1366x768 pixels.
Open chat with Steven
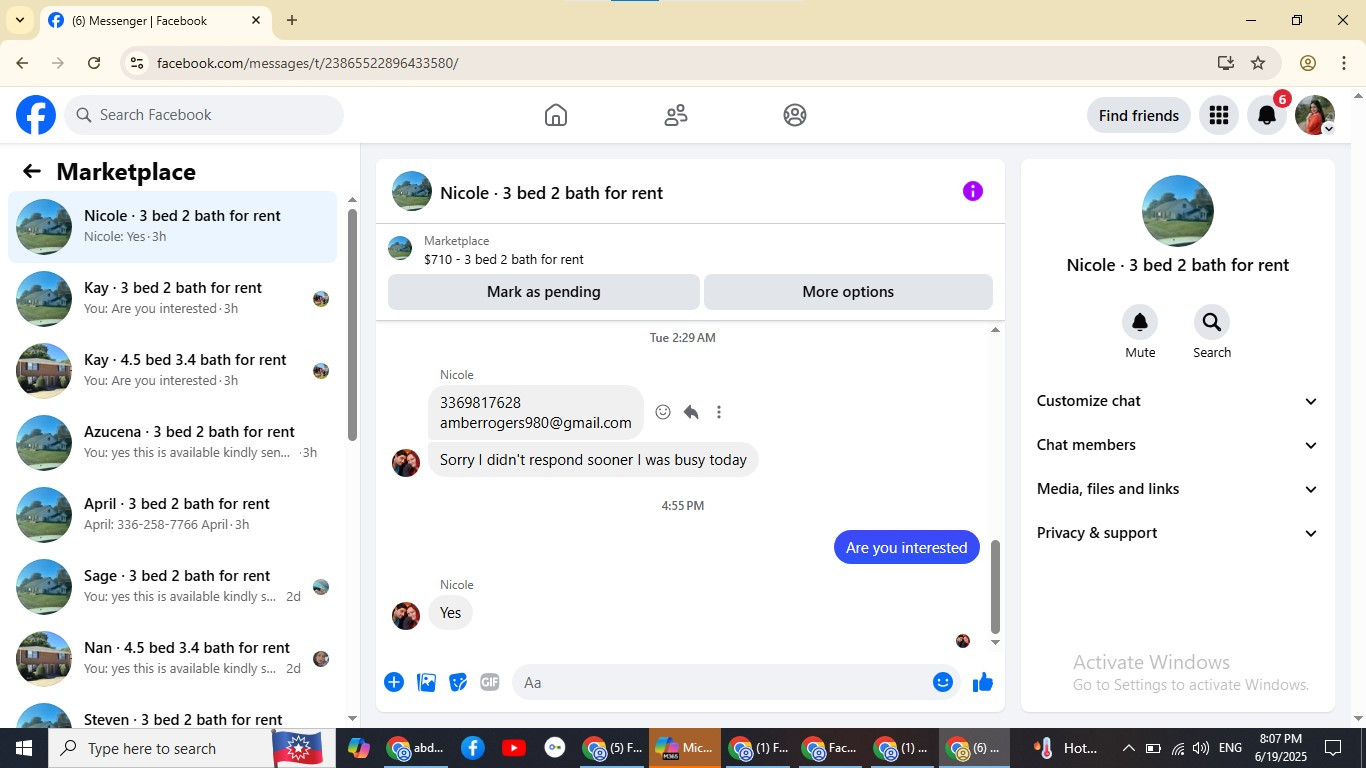172,714
